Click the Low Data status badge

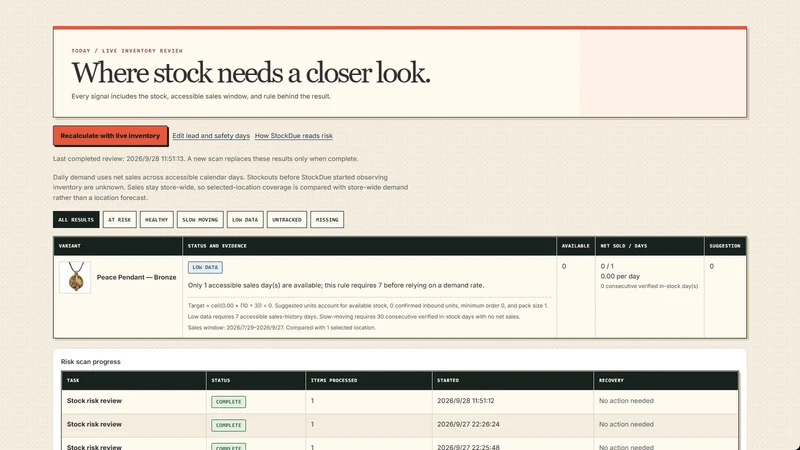205,267
